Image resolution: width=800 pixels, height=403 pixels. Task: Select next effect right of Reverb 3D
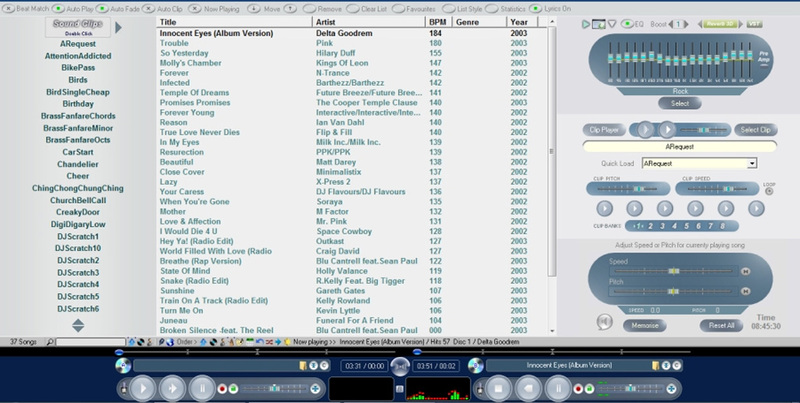coord(740,24)
